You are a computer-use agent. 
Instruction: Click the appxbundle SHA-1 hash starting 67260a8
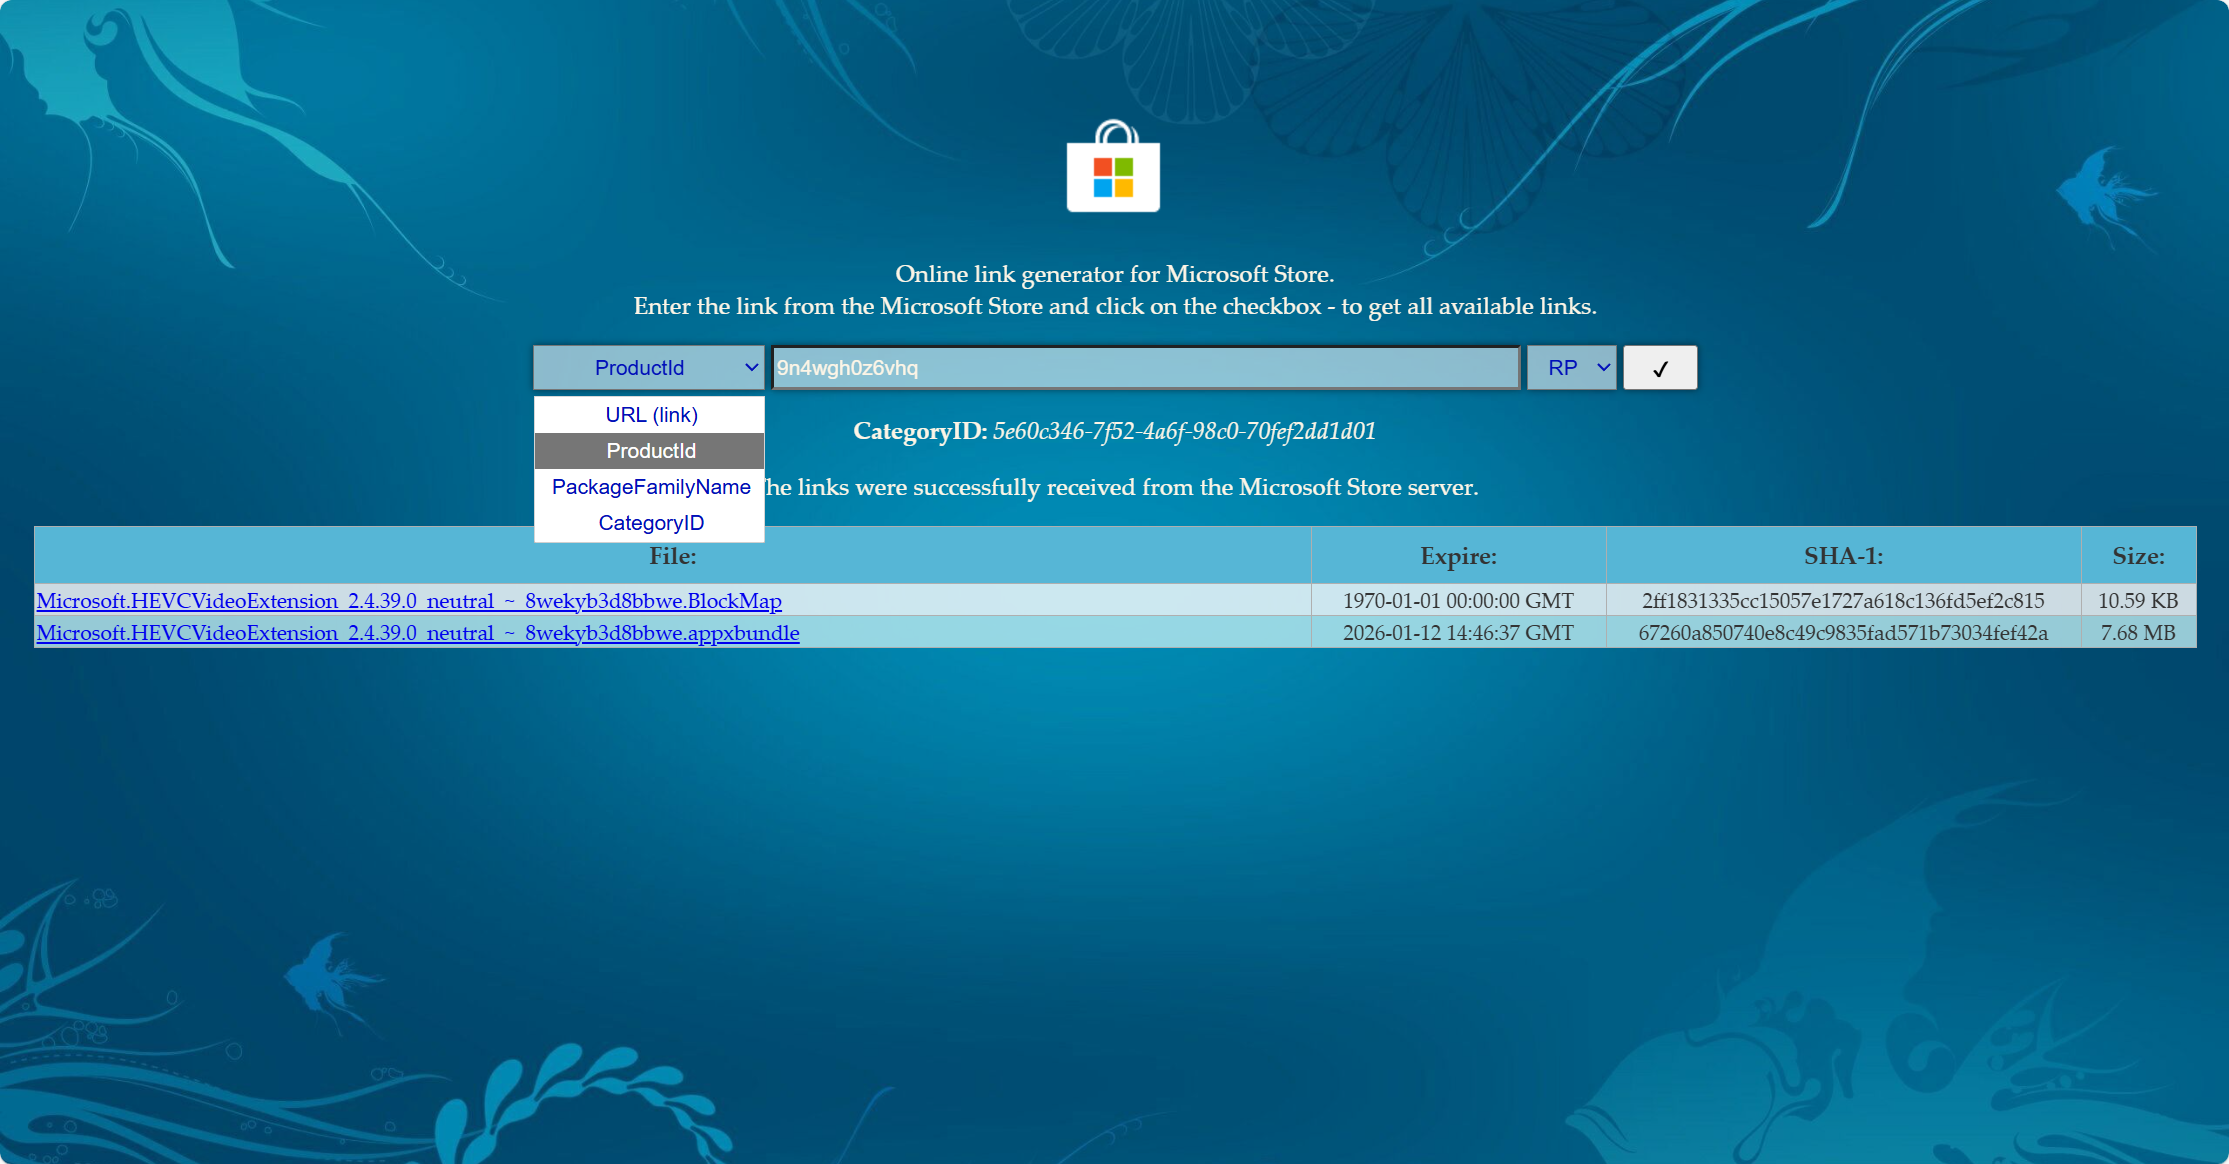1843,633
